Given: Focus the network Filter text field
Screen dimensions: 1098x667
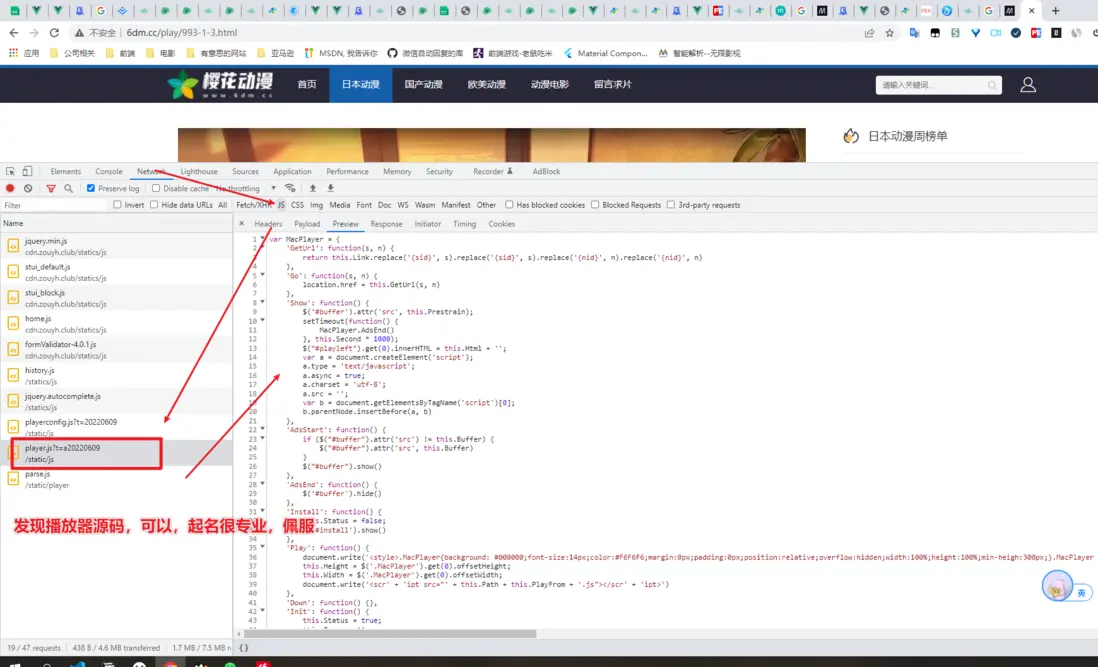Looking at the screenshot, I should (55, 205).
